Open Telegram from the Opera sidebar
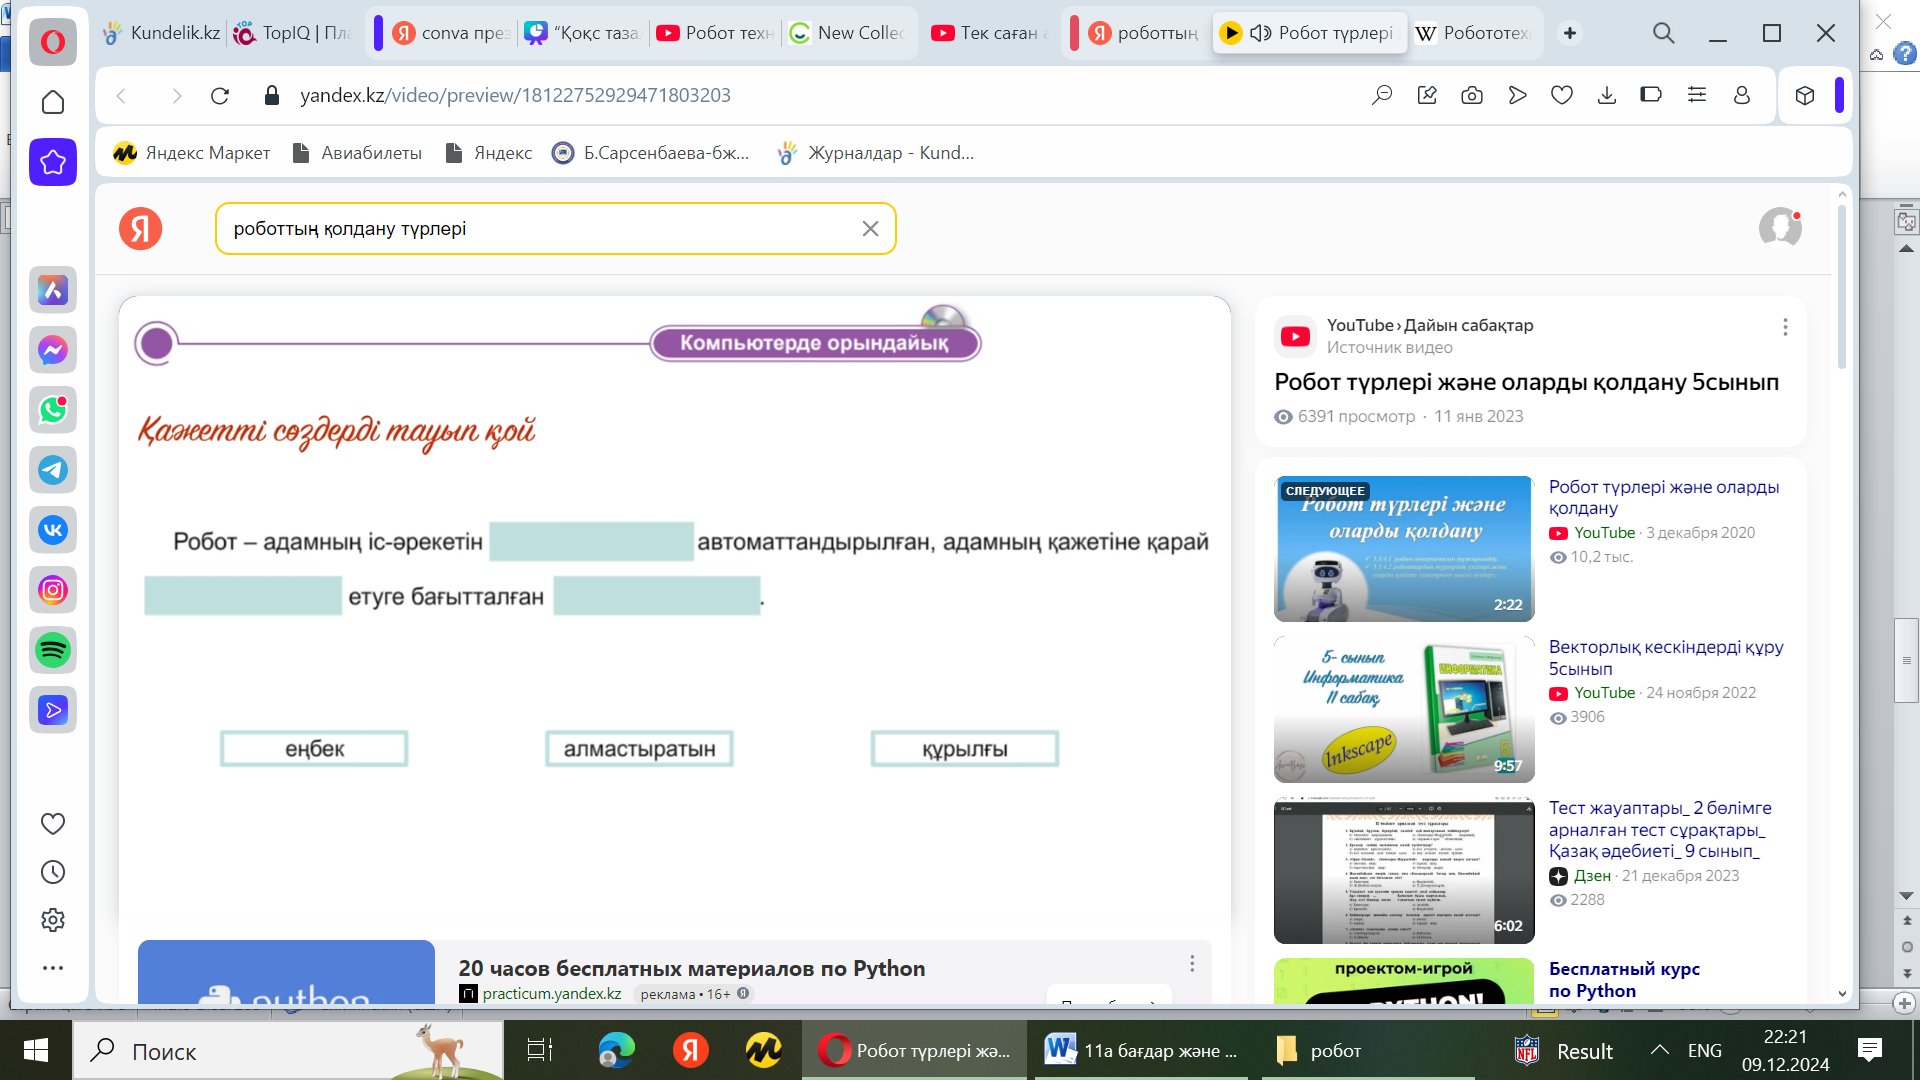Viewport: 1920px width, 1080px height. click(x=53, y=470)
